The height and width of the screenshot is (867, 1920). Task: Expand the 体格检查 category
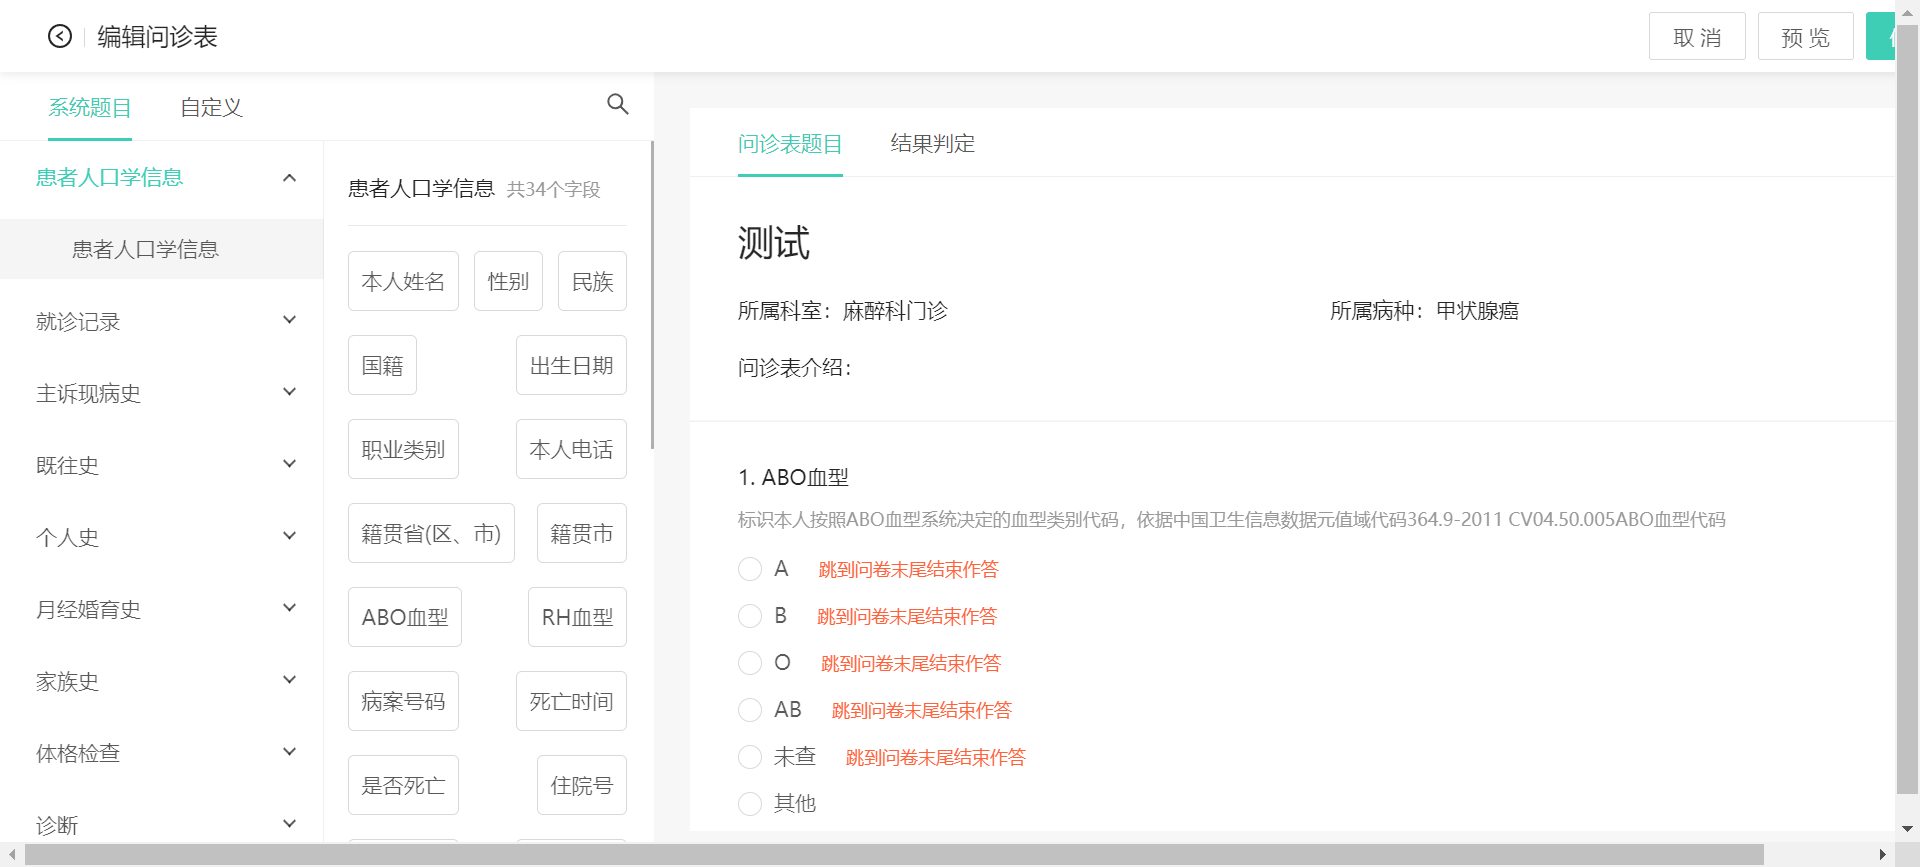coord(162,753)
